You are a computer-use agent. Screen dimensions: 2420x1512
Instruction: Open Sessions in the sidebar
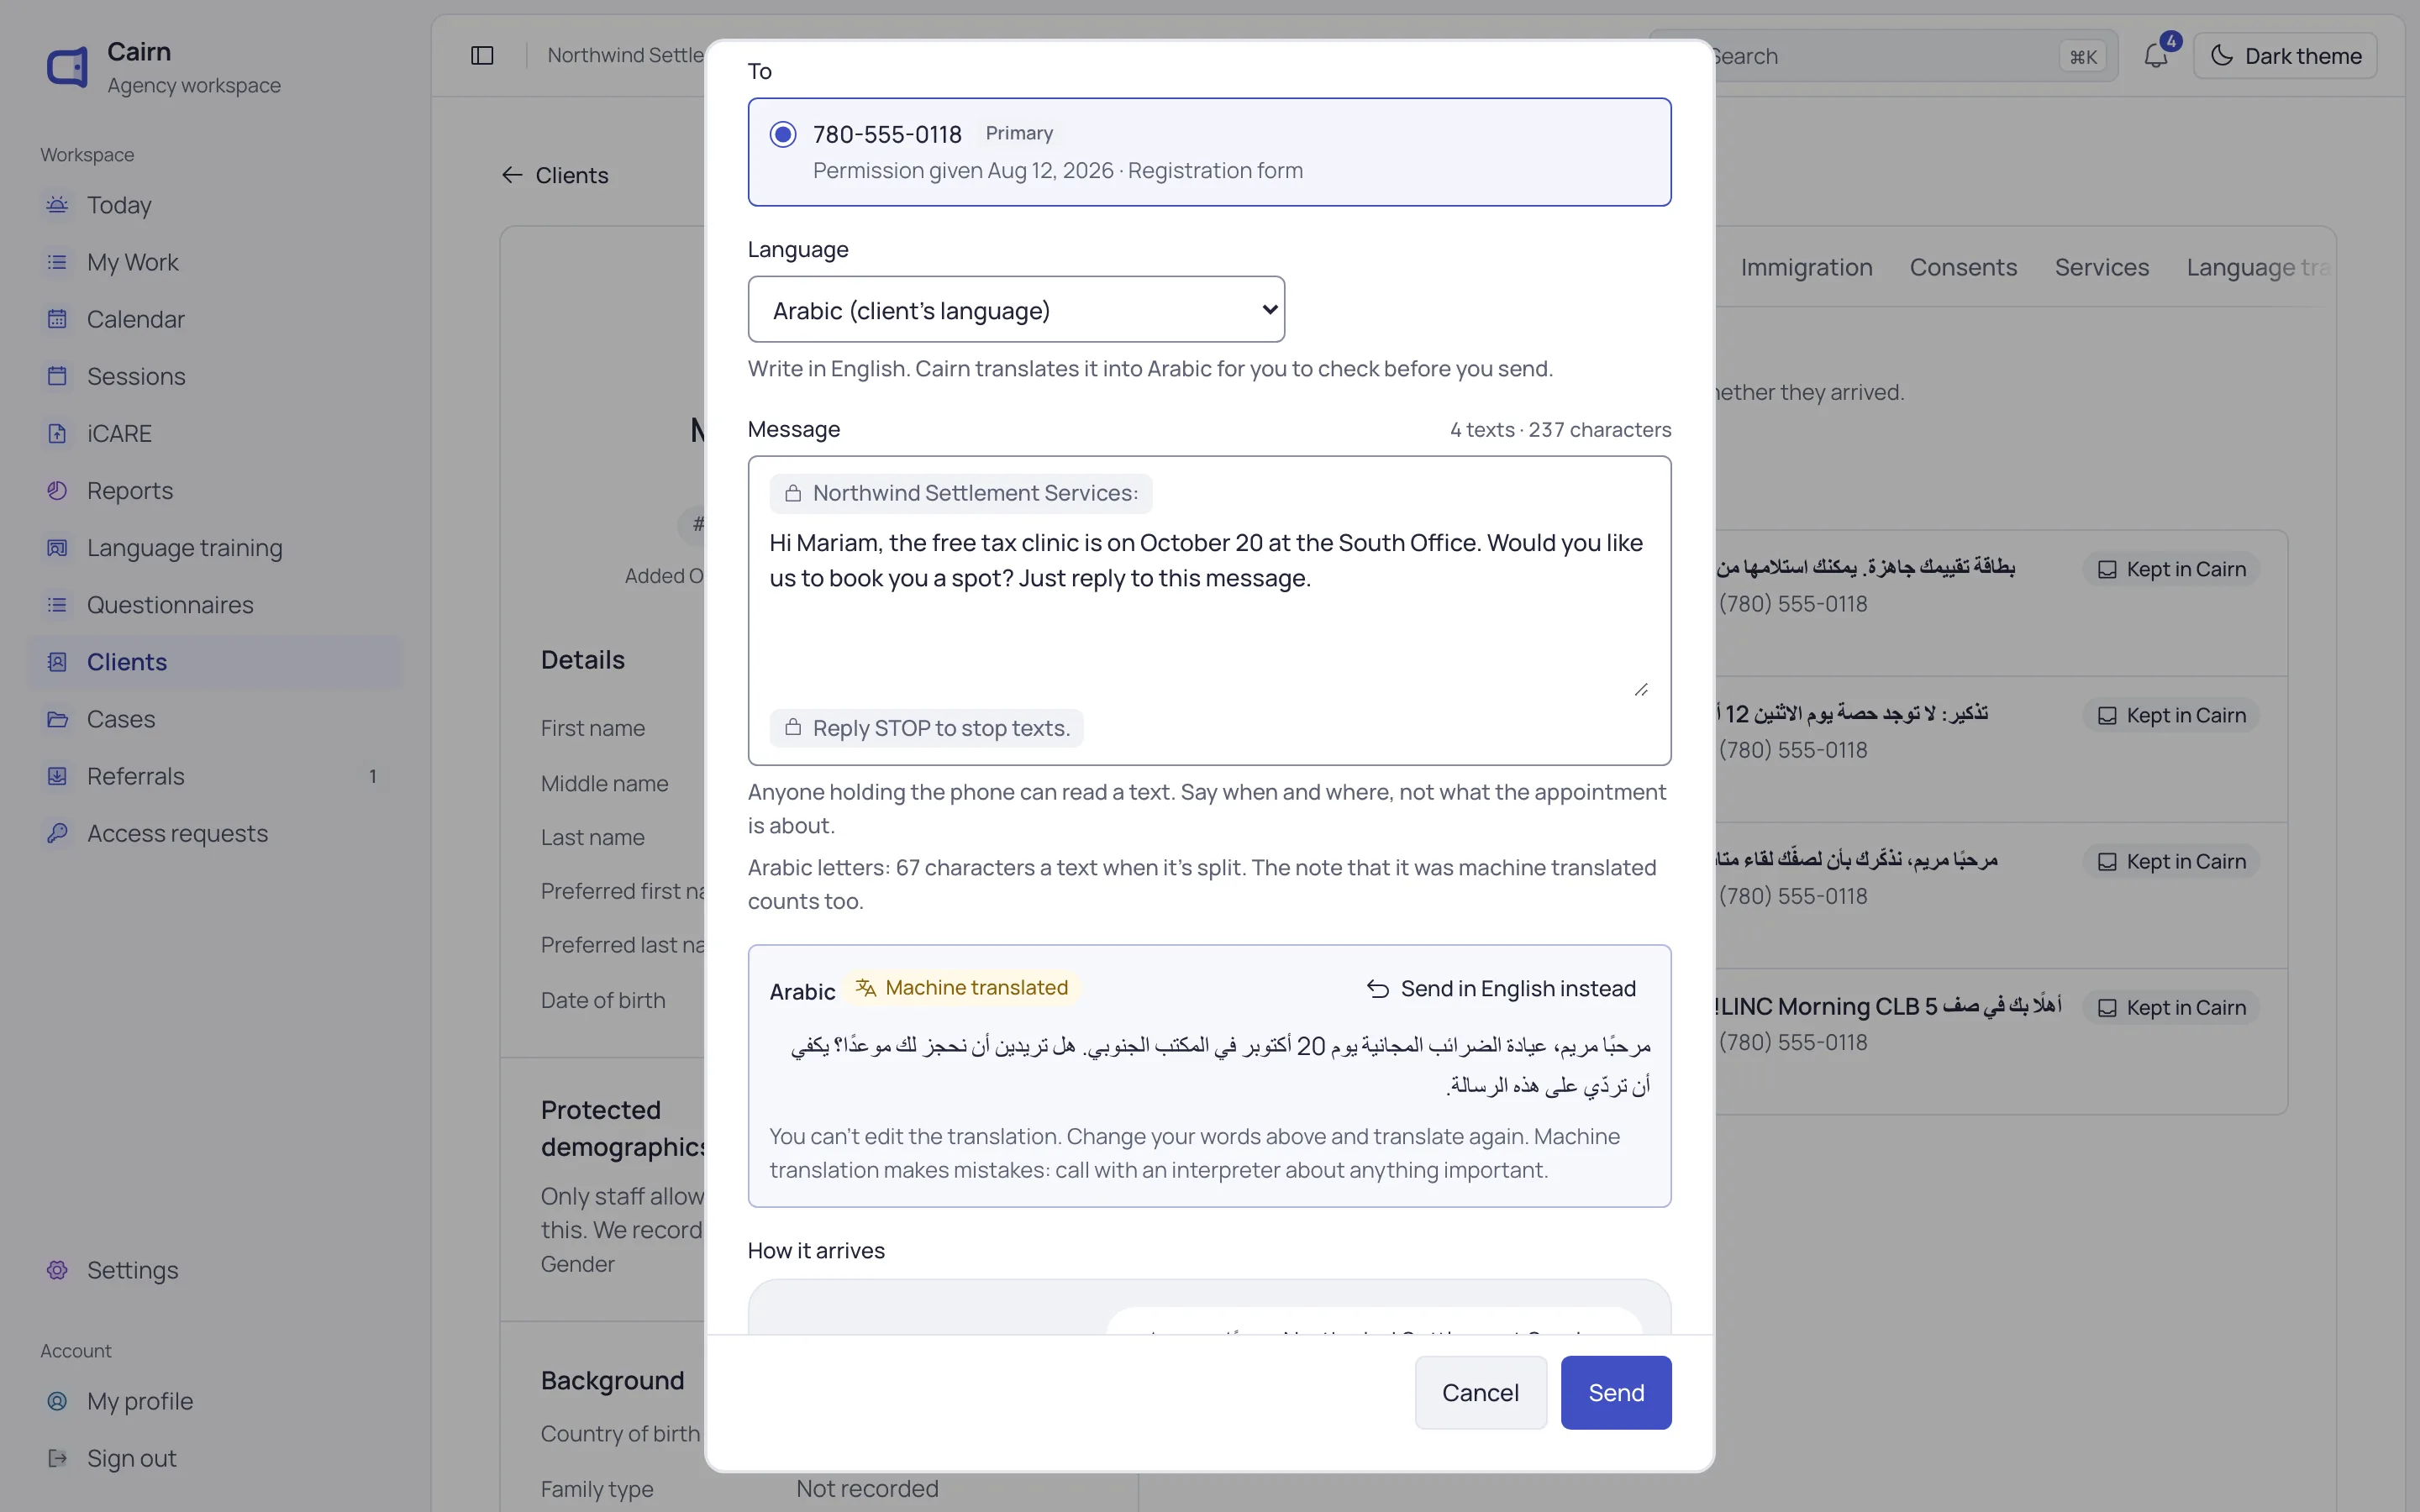pos(215,376)
